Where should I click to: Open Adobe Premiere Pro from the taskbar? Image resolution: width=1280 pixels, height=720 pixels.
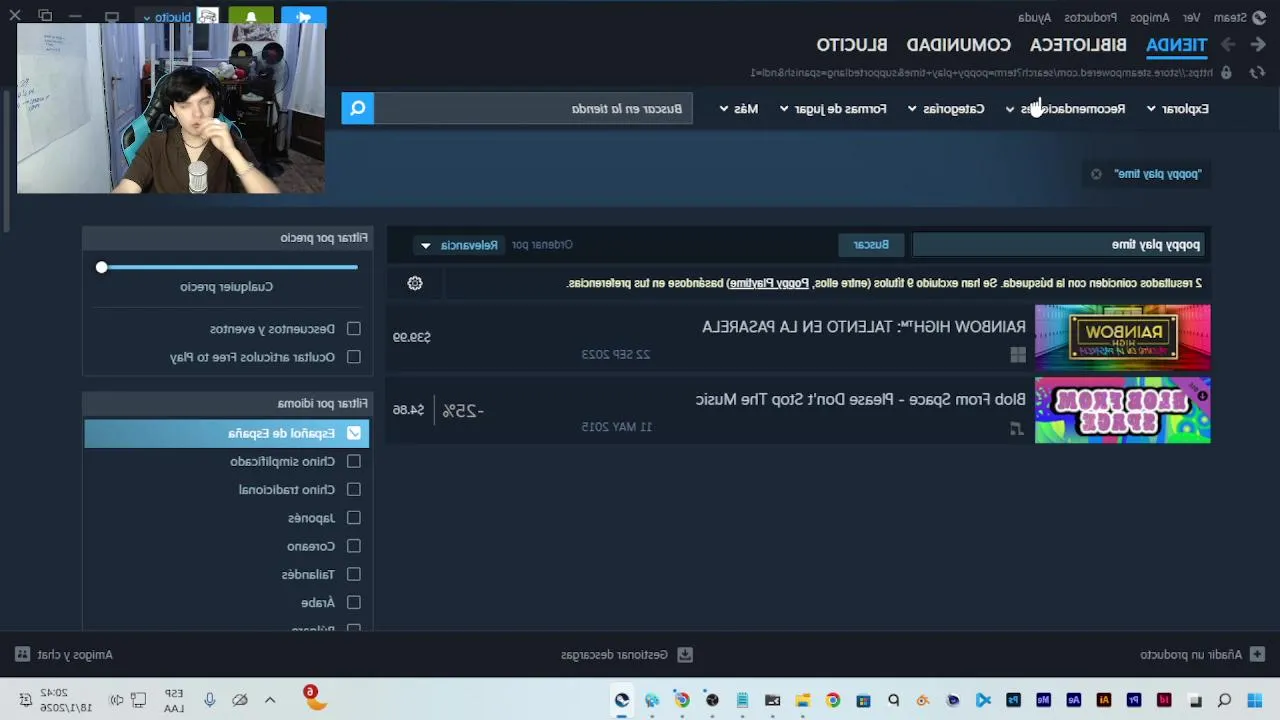1134,700
